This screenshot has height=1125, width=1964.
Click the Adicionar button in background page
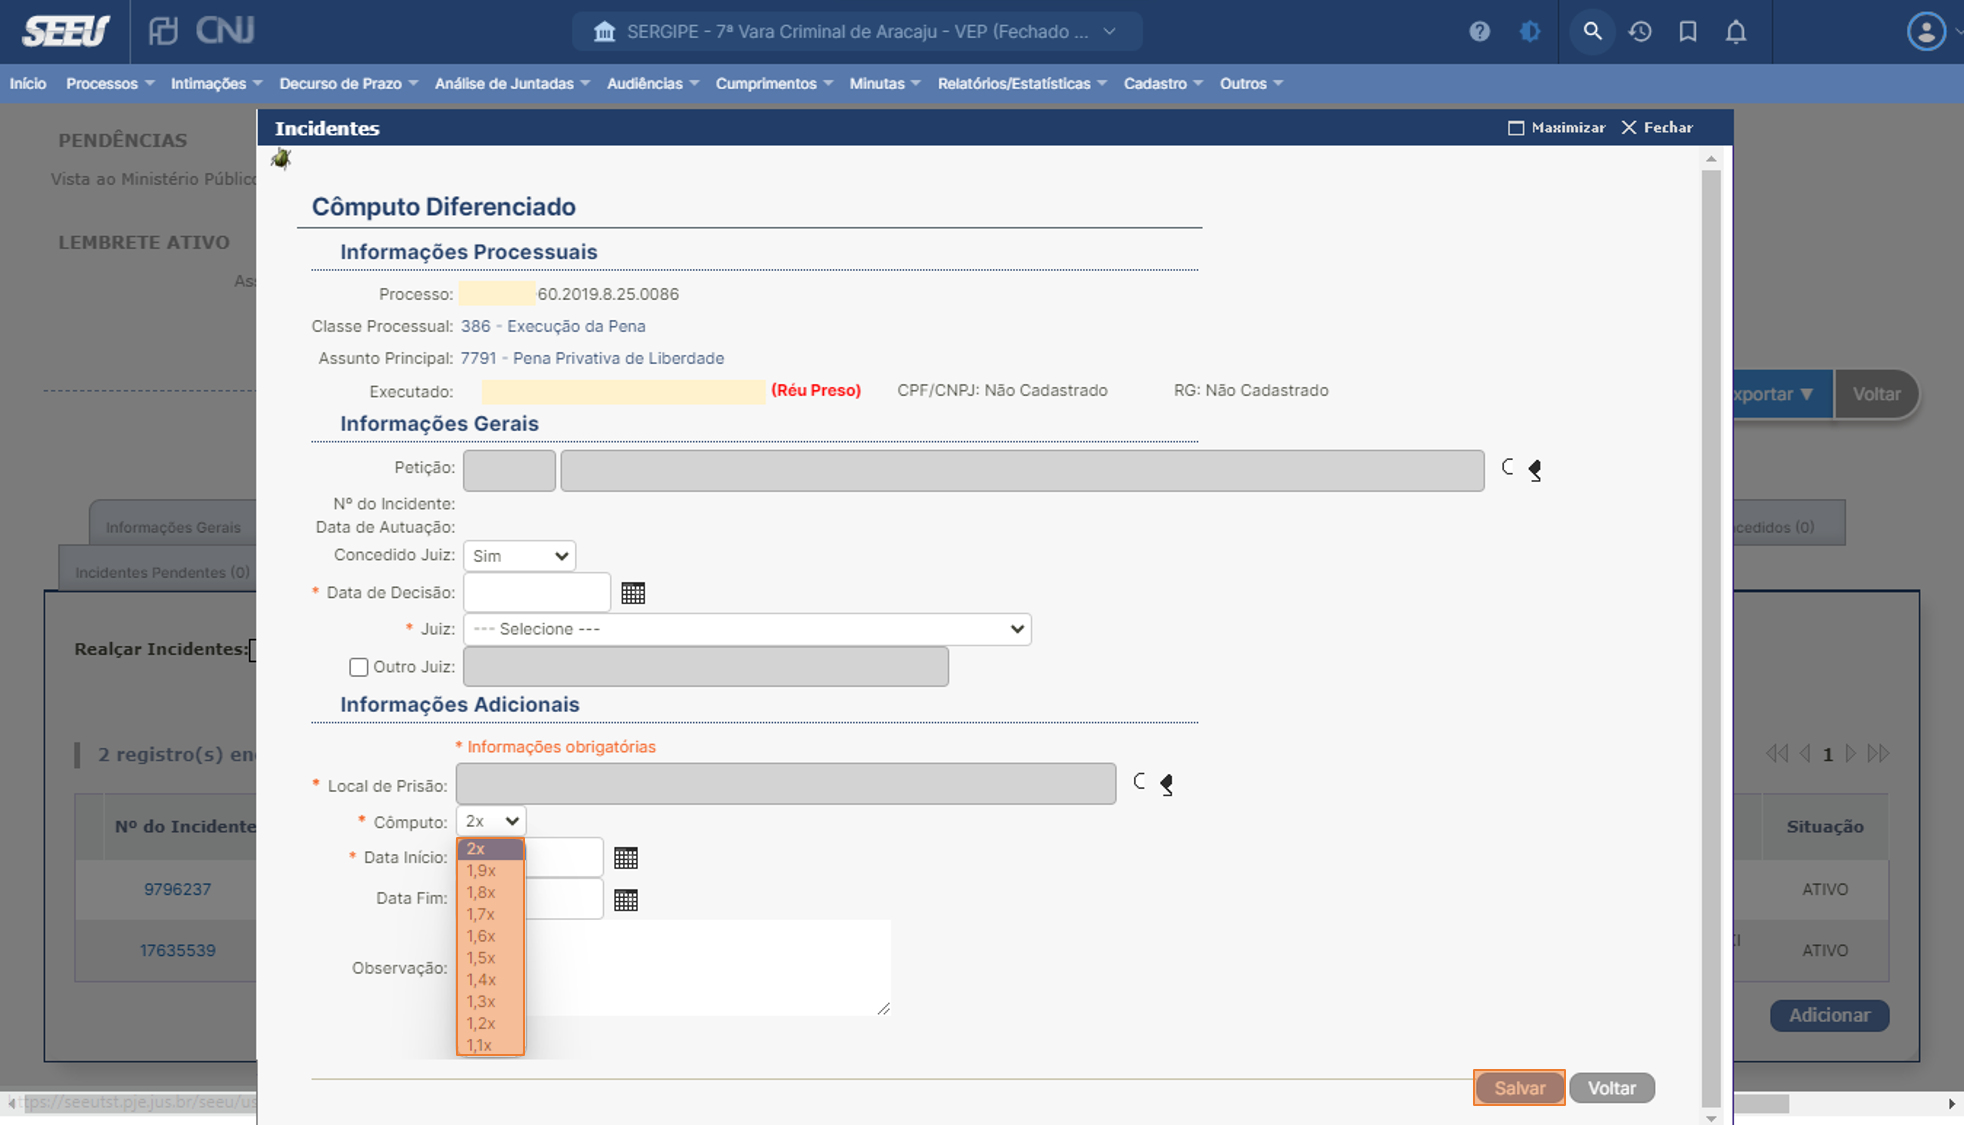1829,1015
